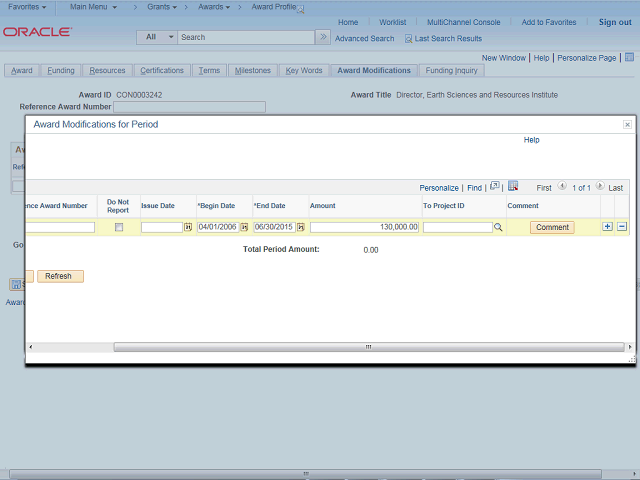Switch to the Key Words tab

coord(304,71)
